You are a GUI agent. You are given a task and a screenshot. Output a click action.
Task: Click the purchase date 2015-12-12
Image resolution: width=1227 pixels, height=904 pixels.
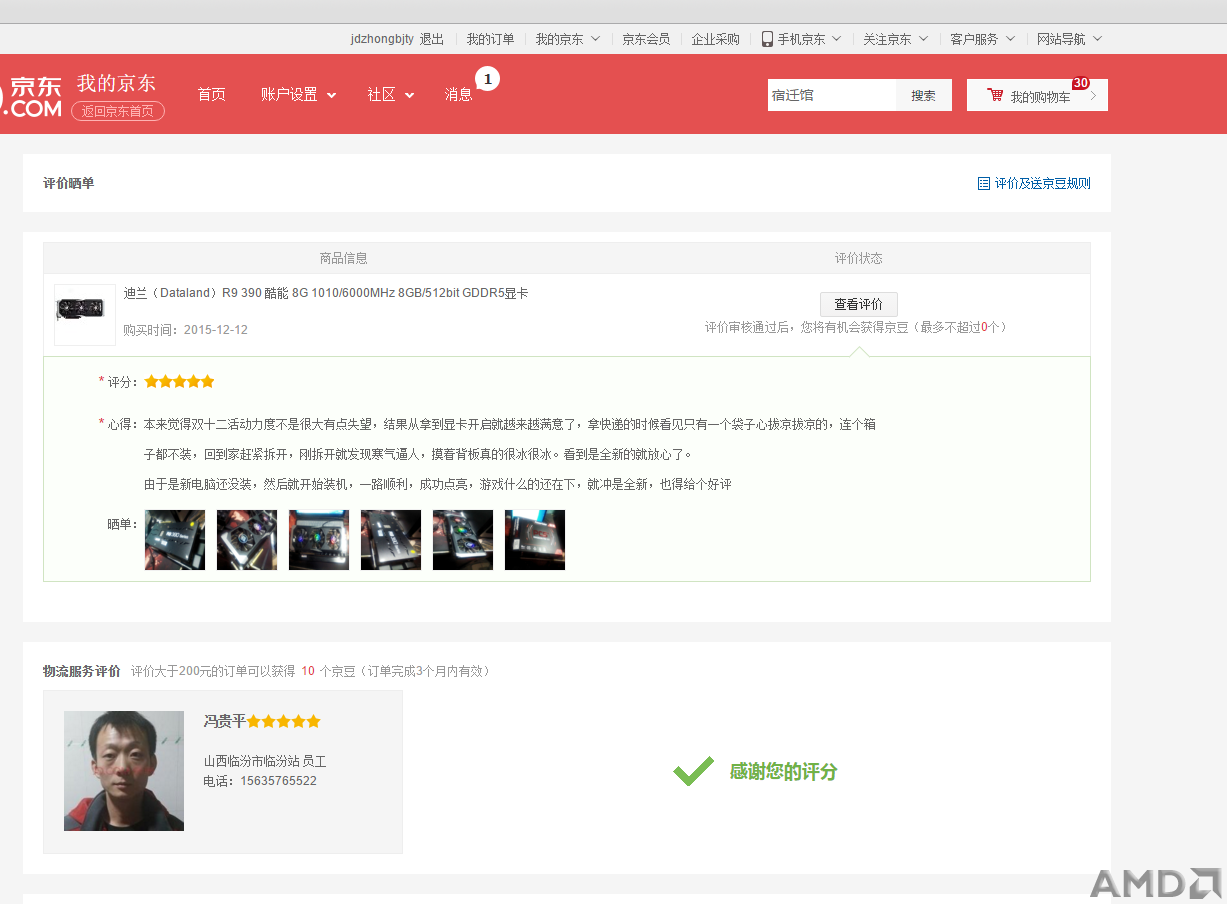pos(216,330)
